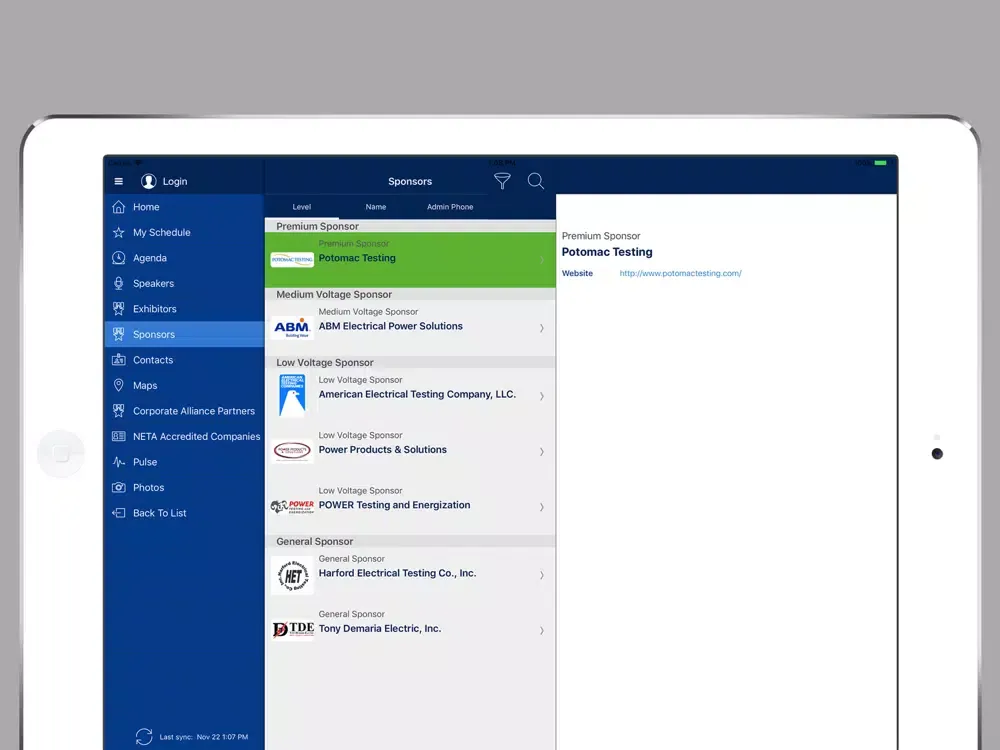1000x750 pixels.
Task: Sort sponsors by Level tab
Action: [302, 207]
